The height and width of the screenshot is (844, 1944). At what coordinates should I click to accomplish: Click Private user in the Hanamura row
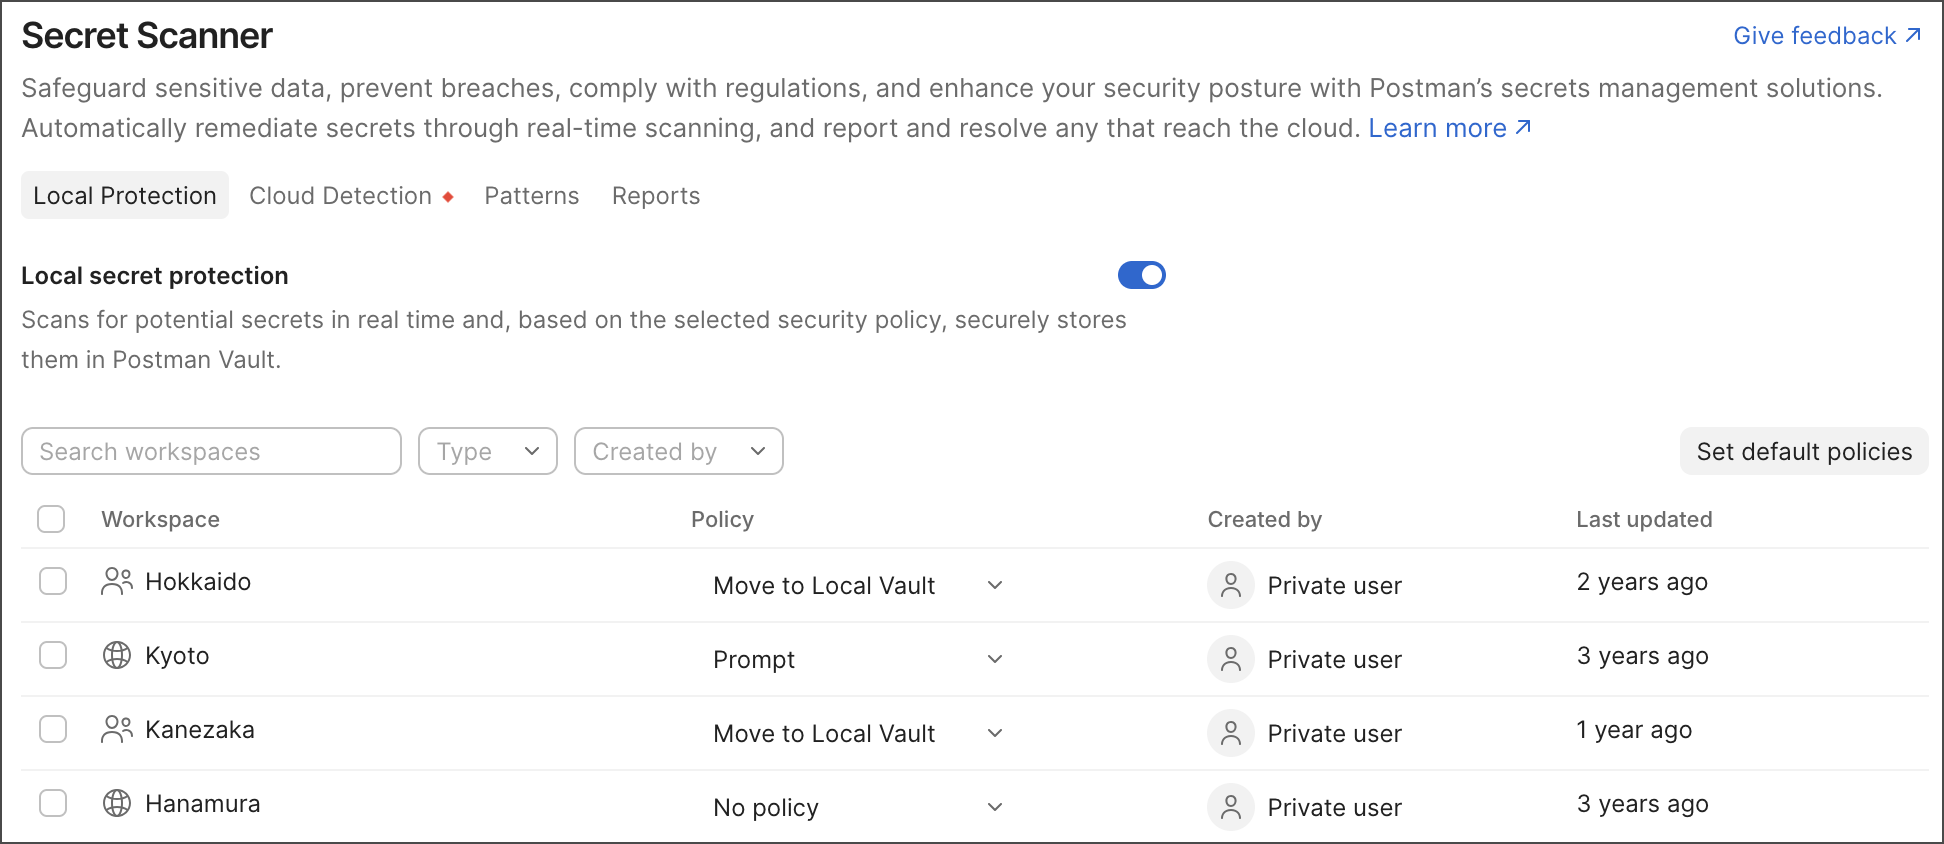click(x=1334, y=807)
